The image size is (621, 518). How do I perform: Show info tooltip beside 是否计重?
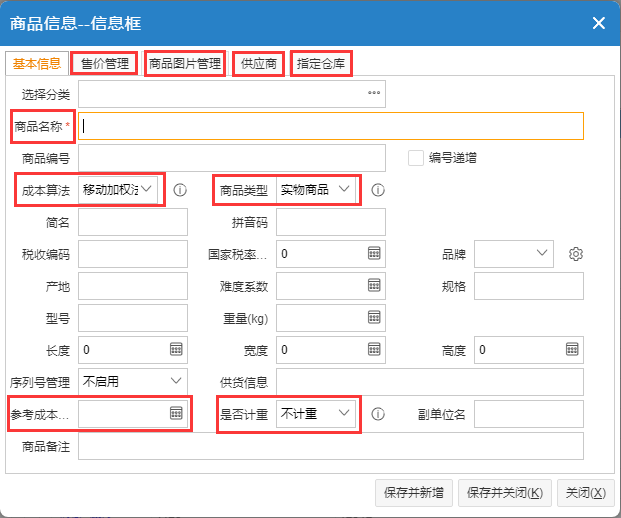click(378, 414)
